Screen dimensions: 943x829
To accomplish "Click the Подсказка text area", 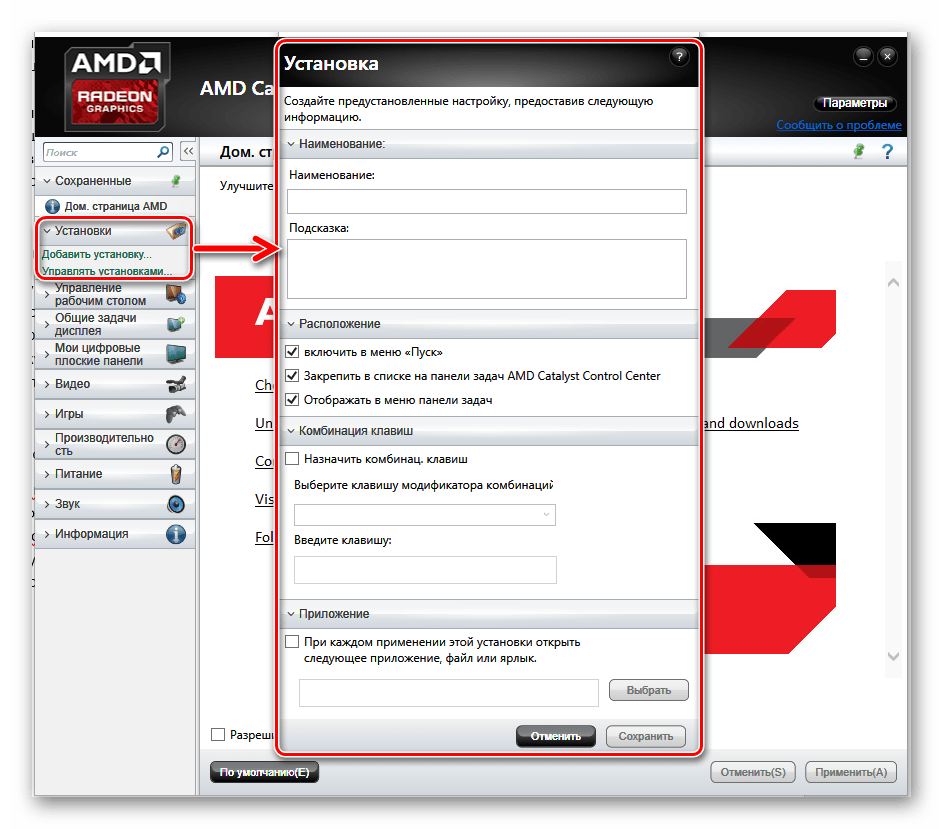I will point(487,269).
